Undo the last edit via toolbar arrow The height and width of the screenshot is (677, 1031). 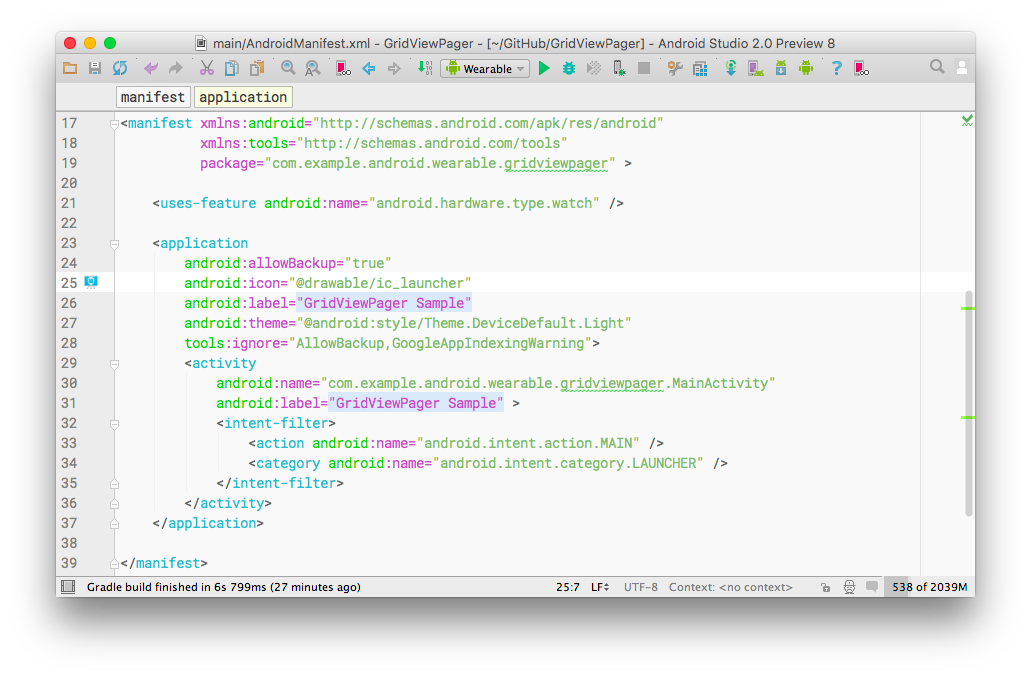(x=151, y=68)
